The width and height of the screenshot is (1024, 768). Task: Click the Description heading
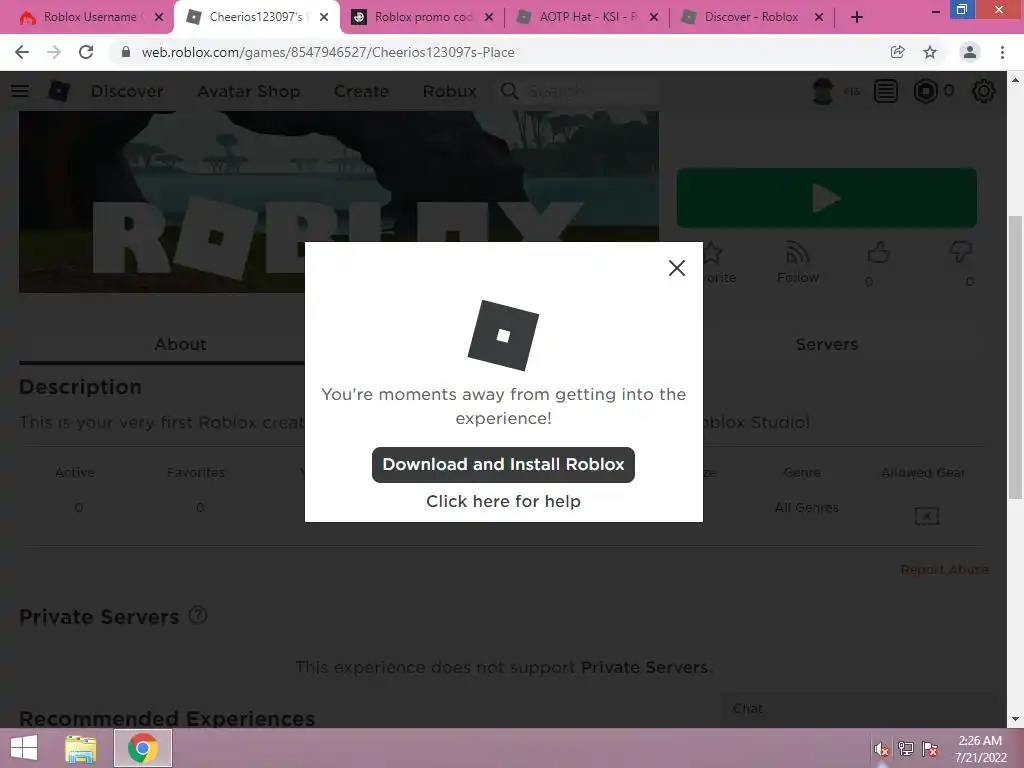tap(80, 387)
